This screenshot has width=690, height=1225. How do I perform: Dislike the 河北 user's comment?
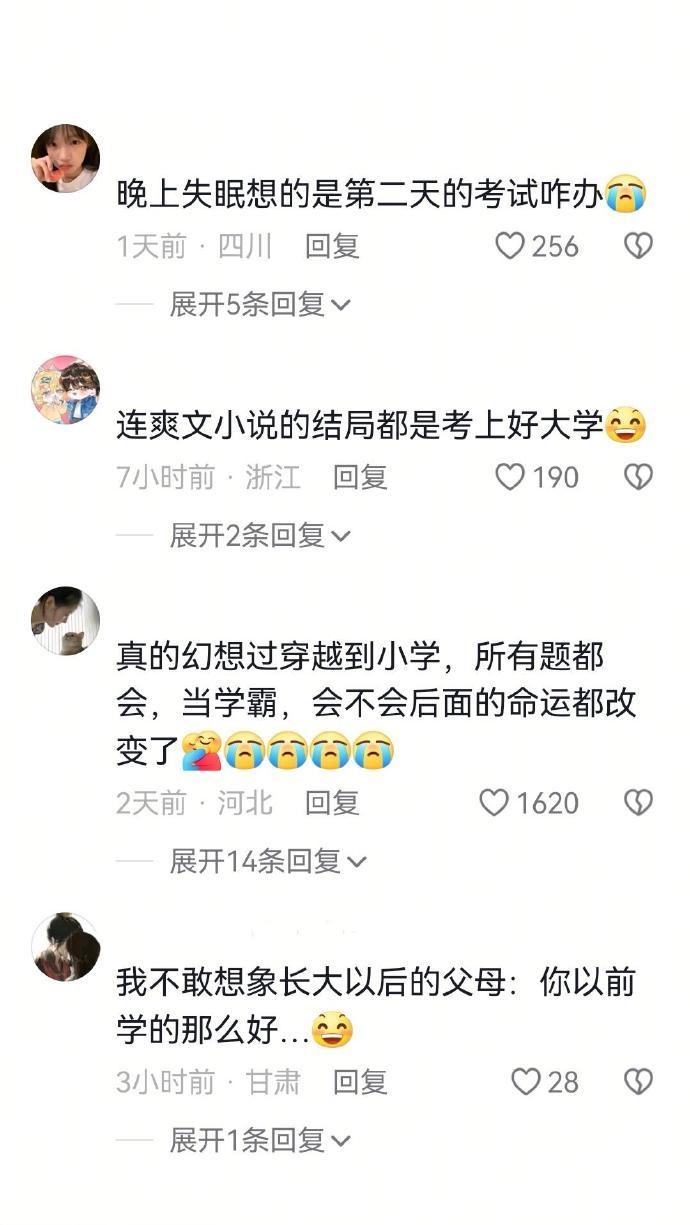(x=638, y=803)
